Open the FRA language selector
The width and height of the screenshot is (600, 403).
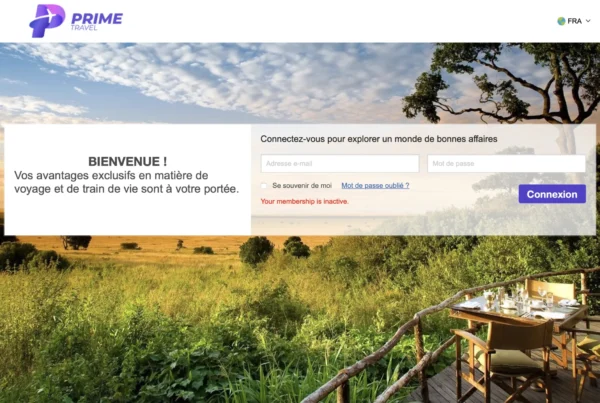[574, 21]
